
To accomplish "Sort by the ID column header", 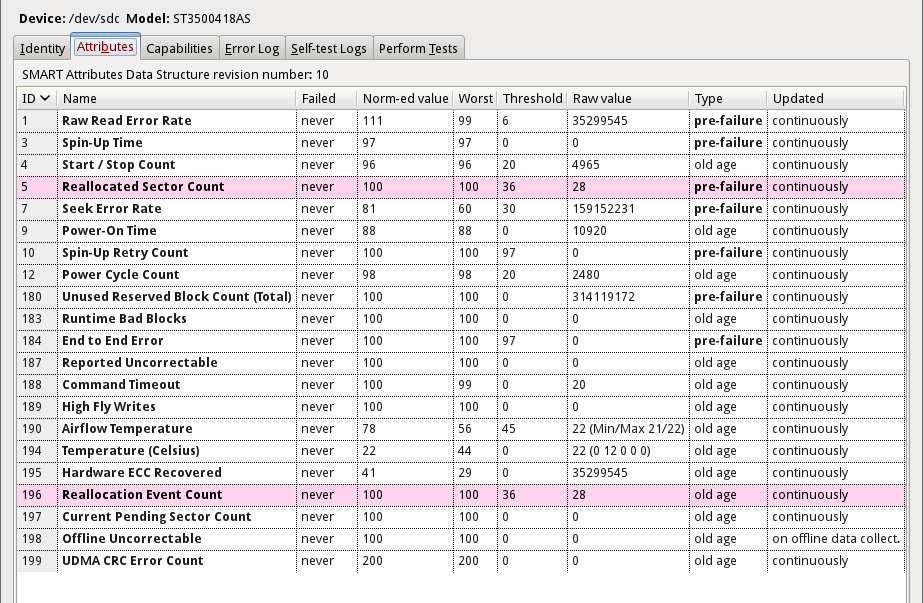I will click(36, 98).
